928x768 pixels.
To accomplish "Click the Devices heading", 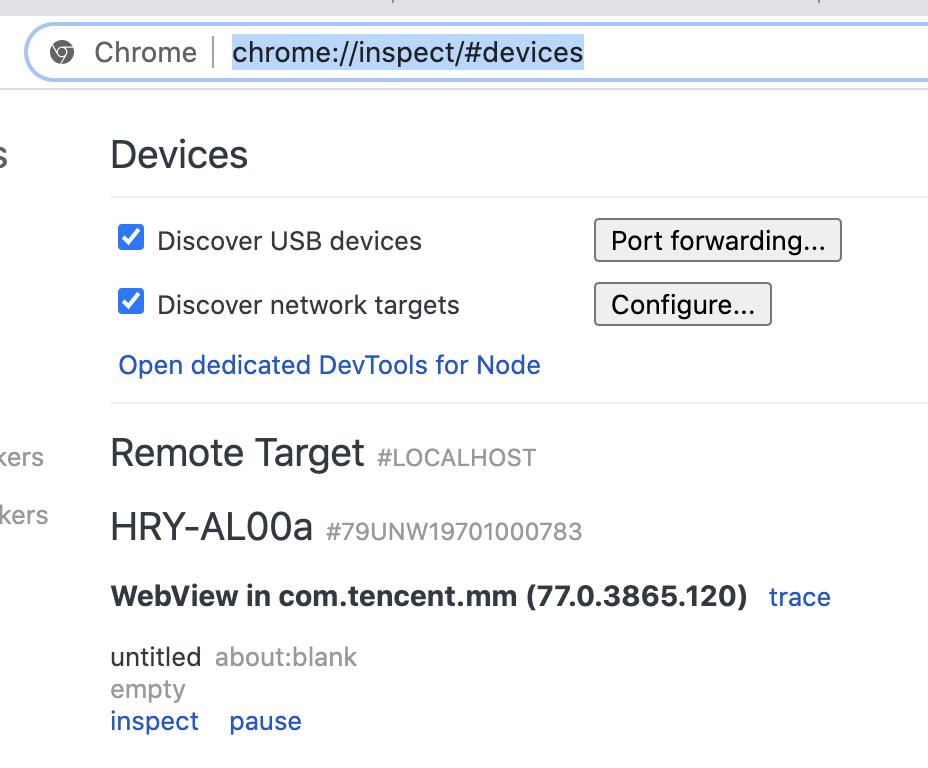I will click(179, 155).
